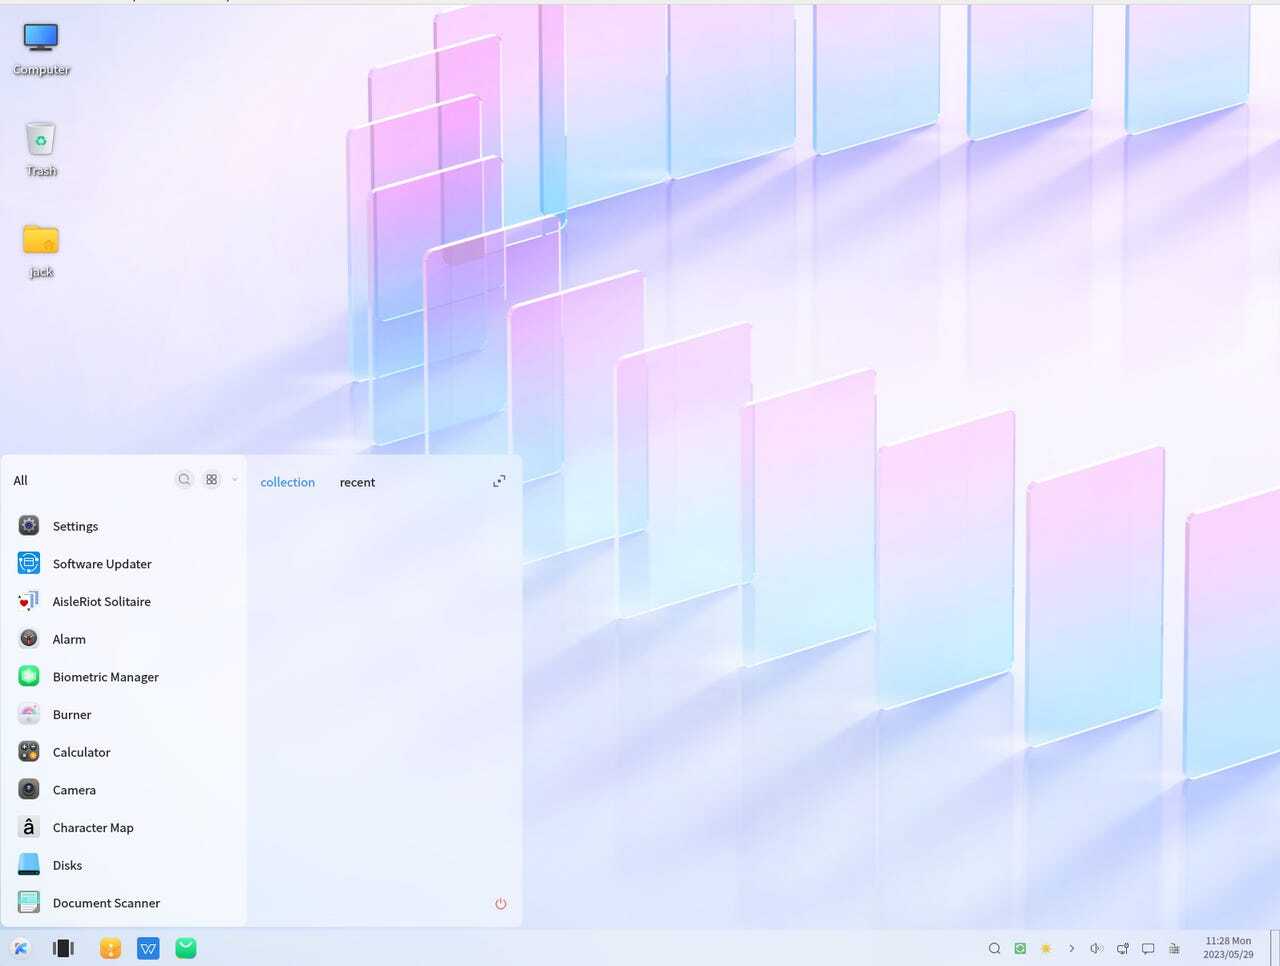The height and width of the screenshot is (966, 1280).
Task: Open the volume control in system tray
Action: point(1096,948)
